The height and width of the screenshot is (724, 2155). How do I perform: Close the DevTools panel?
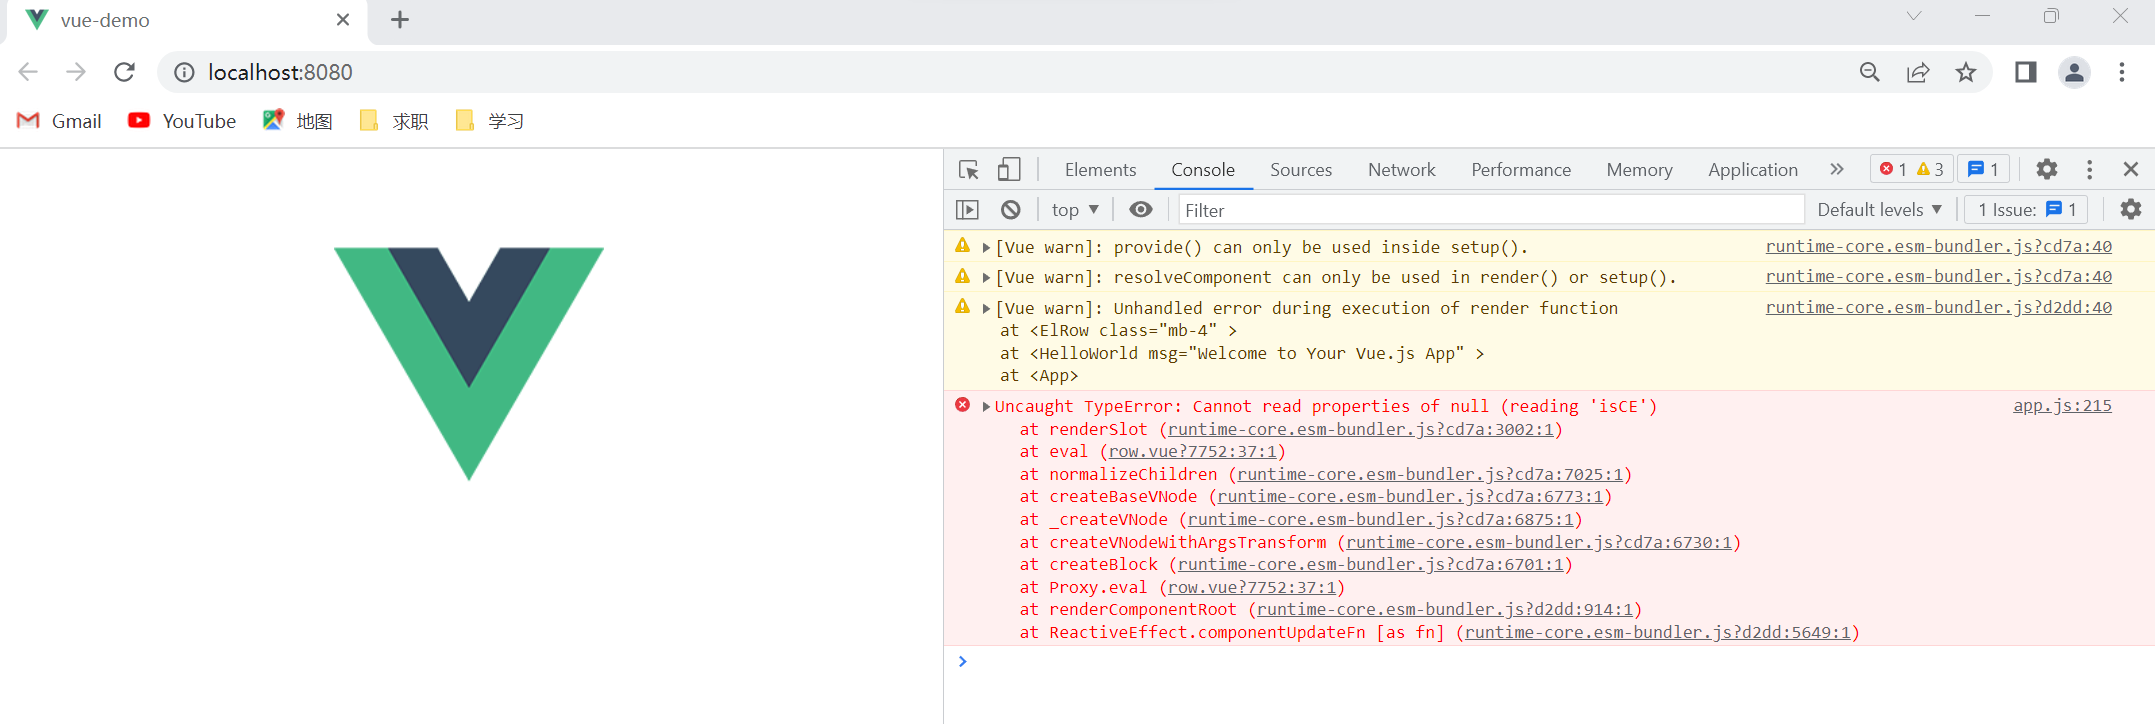point(2131,169)
